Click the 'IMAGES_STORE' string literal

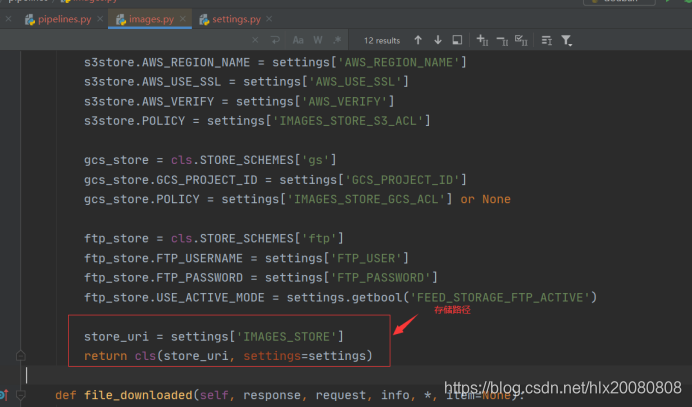coord(287,337)
